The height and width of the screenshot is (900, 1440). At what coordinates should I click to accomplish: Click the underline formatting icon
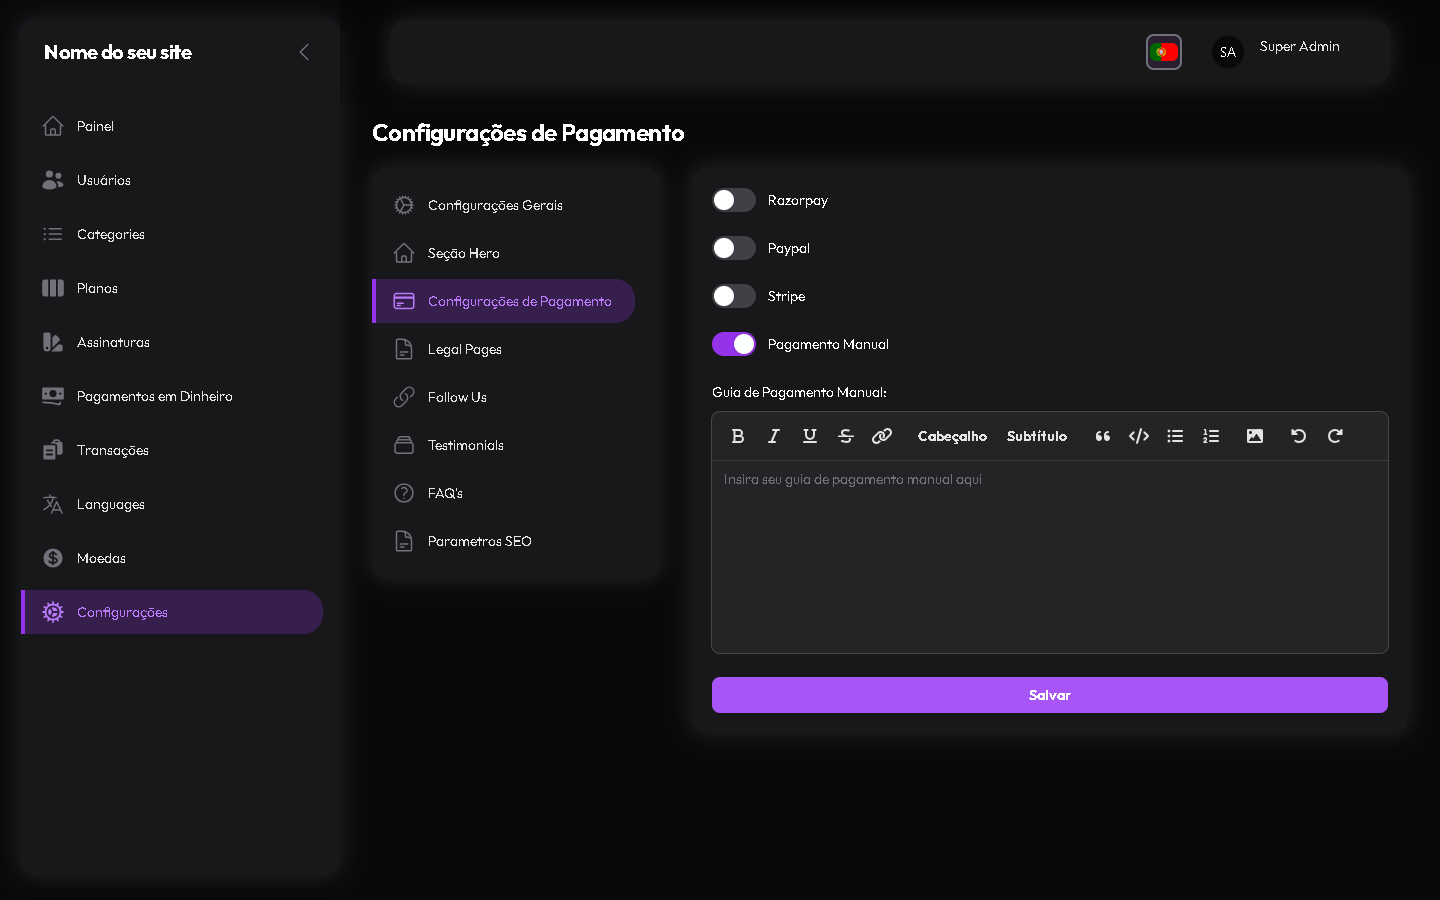[810, 436]
